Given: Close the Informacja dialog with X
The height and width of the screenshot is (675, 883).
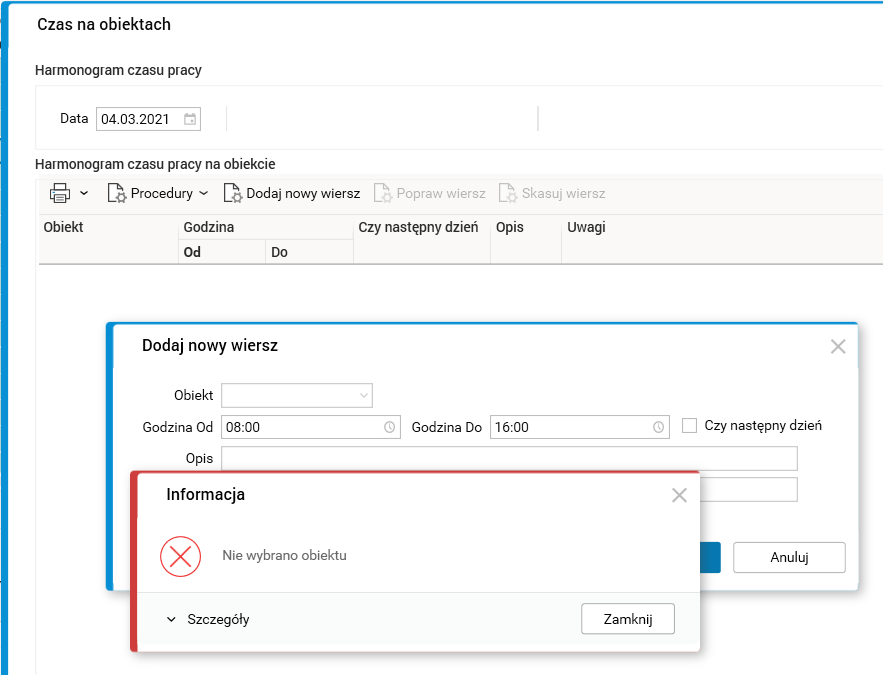Looking at the screenshot, I should coord(679,495).
